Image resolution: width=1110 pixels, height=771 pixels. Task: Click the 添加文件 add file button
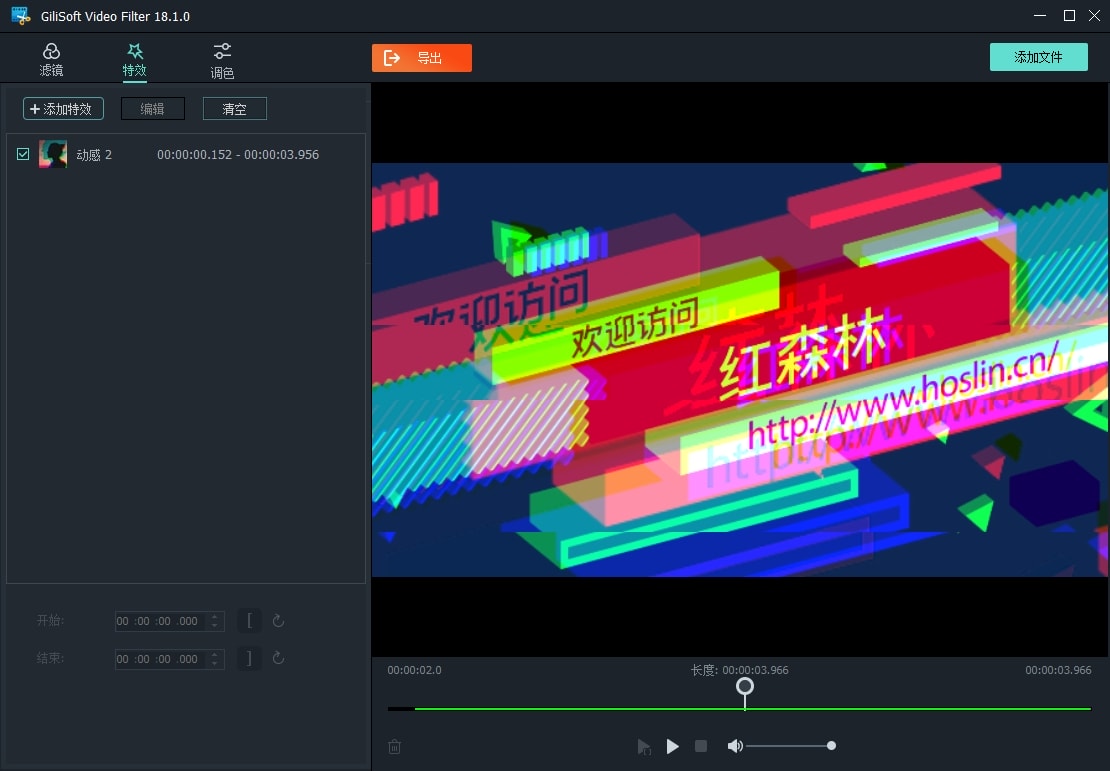[1039, 57]
